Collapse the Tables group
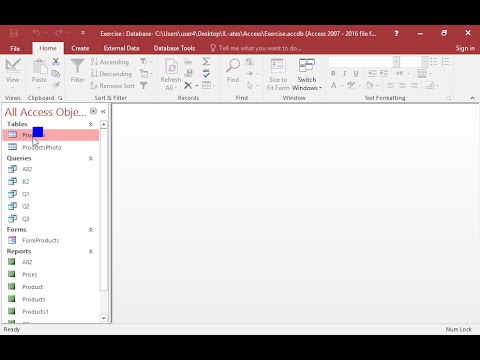The image size is (480, 360). click(x=91, y=124)
